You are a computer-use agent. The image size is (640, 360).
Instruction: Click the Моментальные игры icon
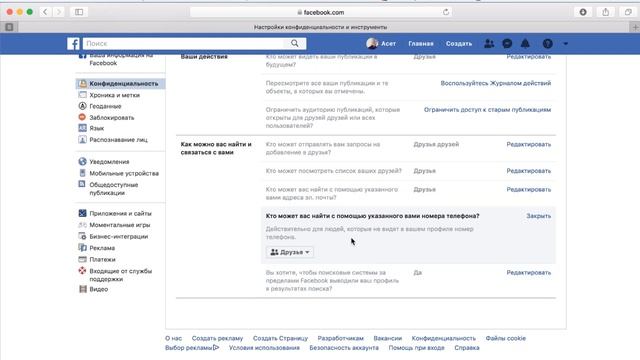coord(82,225)
